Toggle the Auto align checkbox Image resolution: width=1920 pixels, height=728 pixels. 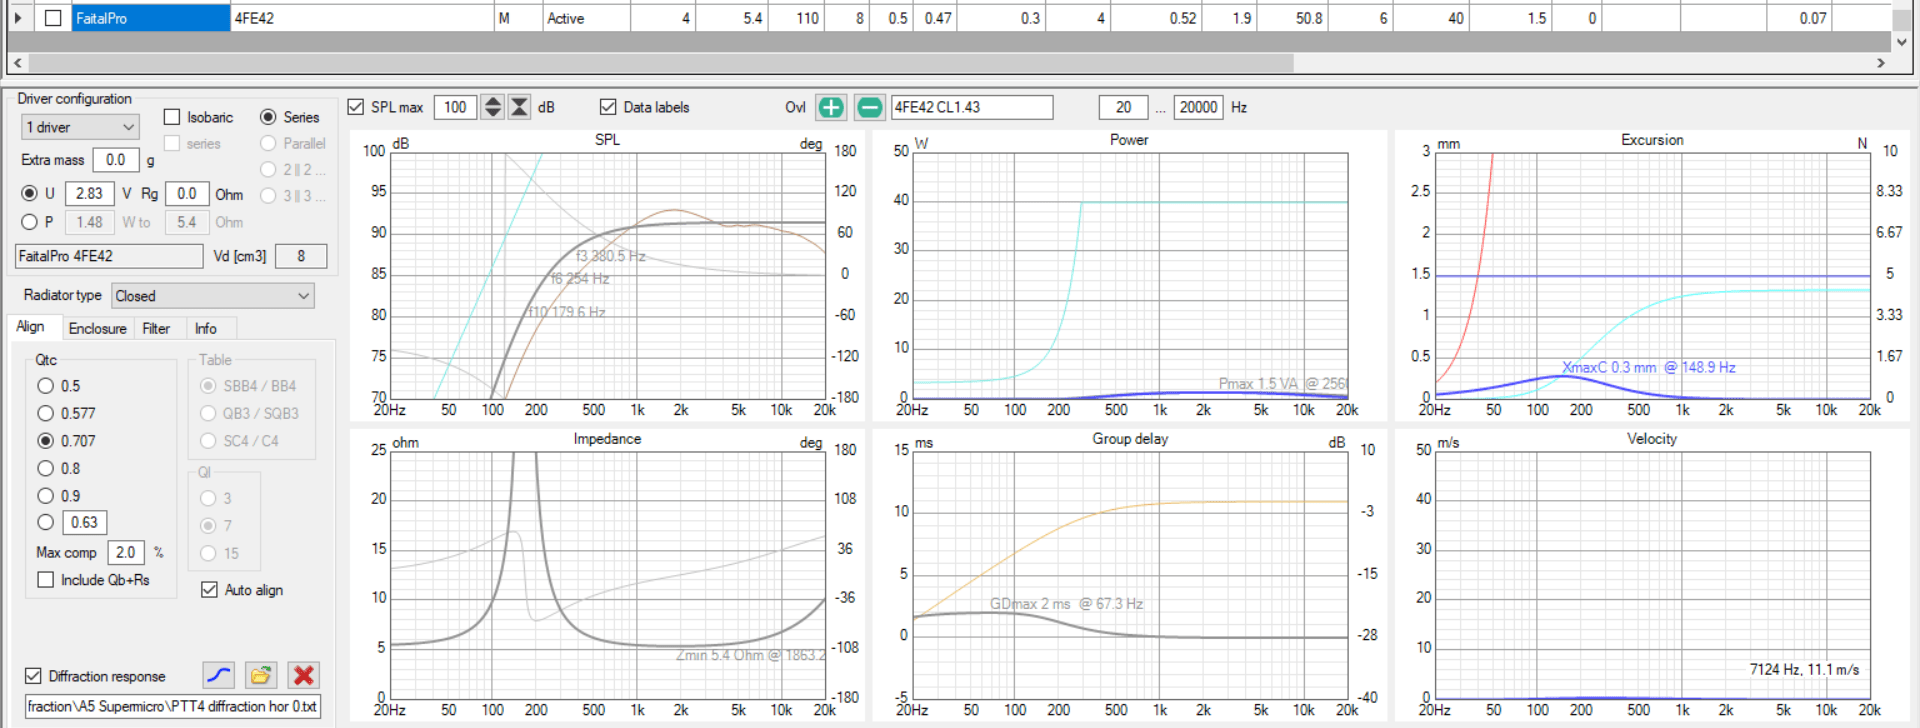point(209,590)
